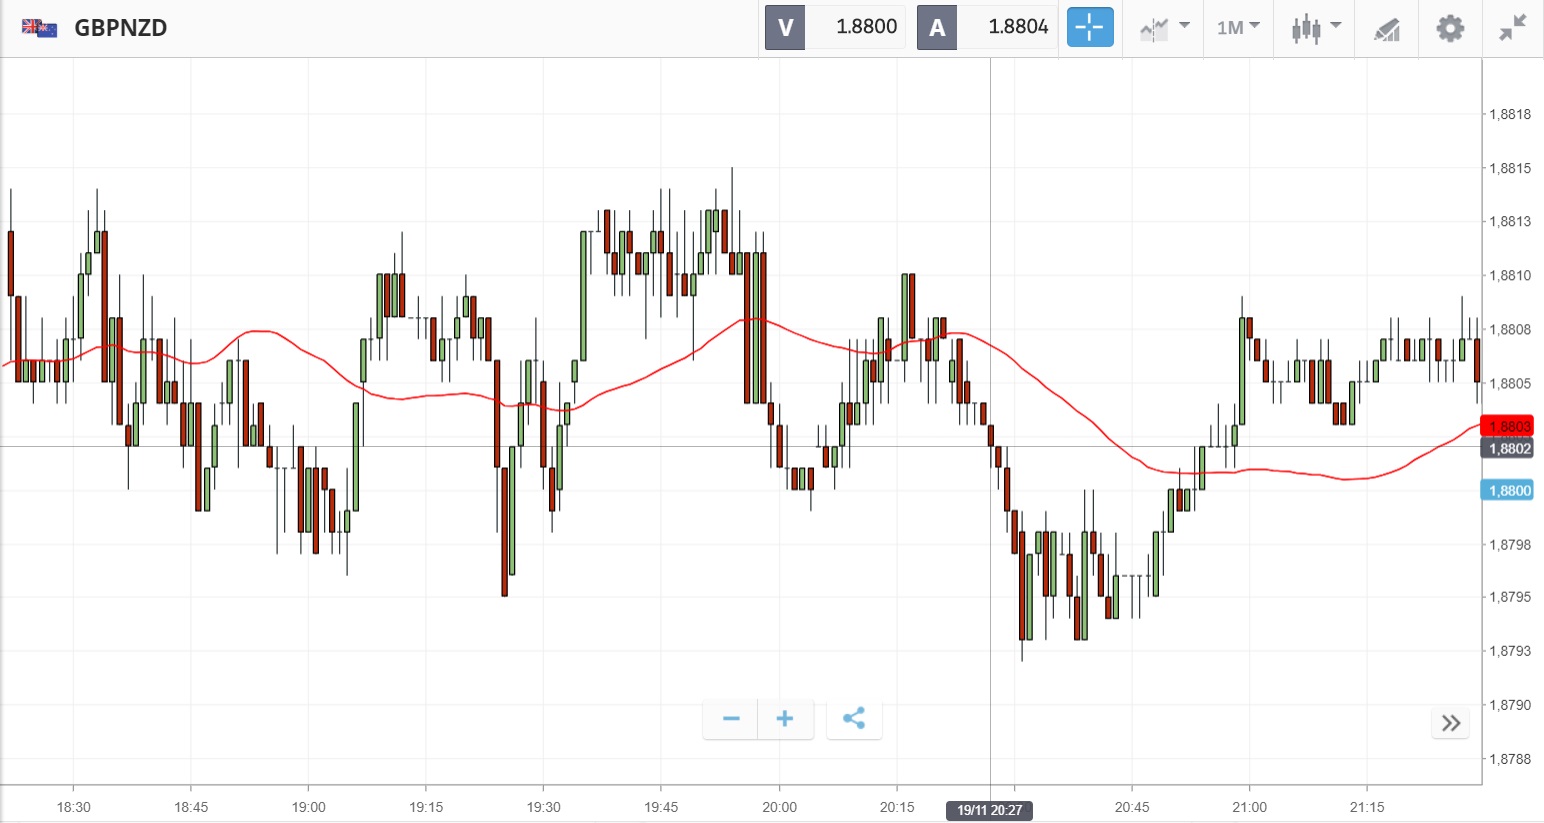Select the chart drawing tools icon
The width and height of the screenshot is (1544, 823).
1387,29
